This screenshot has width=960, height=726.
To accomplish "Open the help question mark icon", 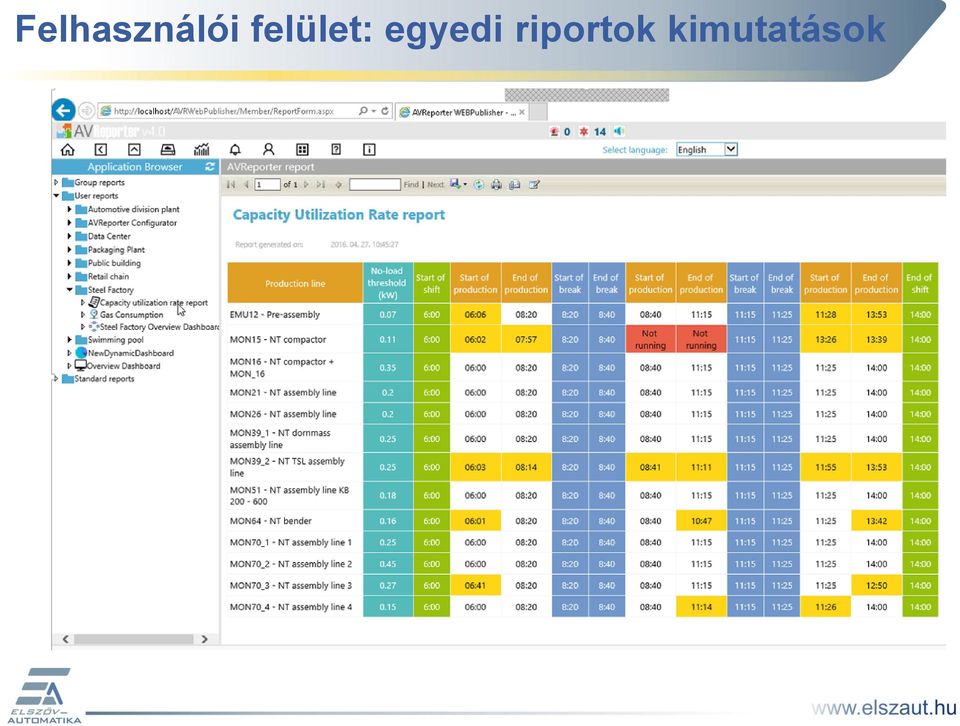I will 336,149.
